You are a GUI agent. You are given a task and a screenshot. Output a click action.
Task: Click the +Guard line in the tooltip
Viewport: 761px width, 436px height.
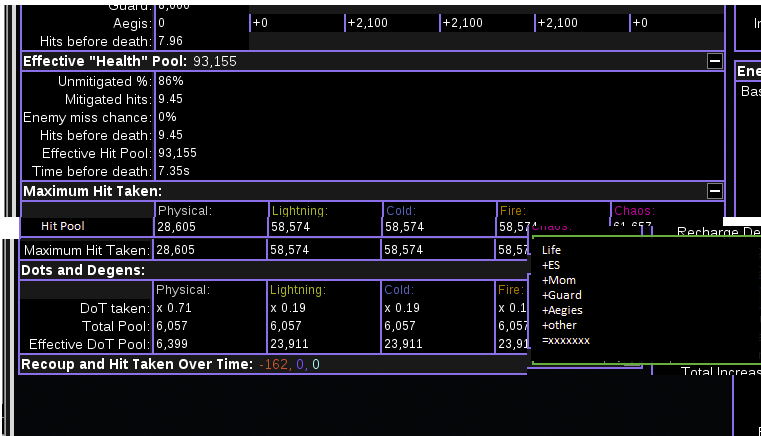click(x=562, y=295)
